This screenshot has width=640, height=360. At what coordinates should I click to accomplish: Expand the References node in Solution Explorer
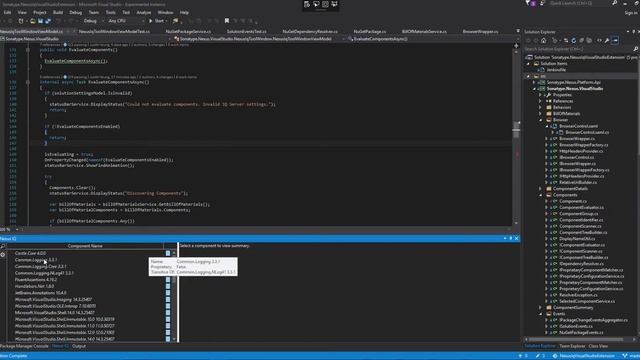click(x=540, y=101)
